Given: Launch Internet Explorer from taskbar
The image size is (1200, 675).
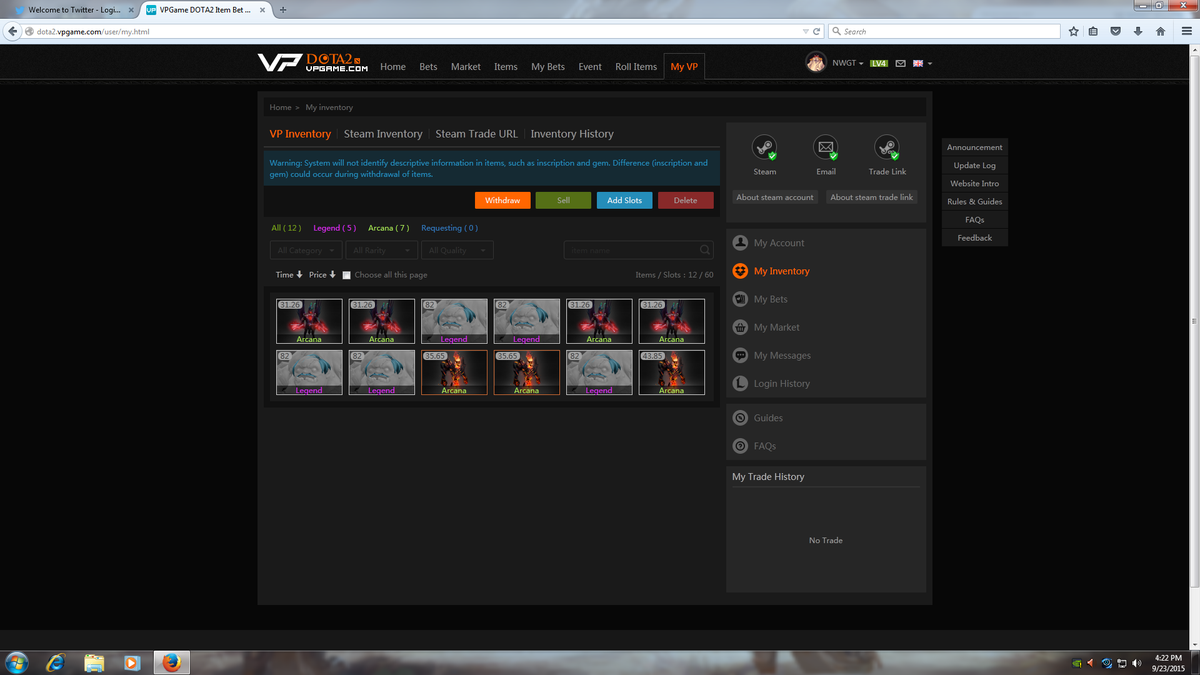Looking at the screenshot, I should (56, 662).
